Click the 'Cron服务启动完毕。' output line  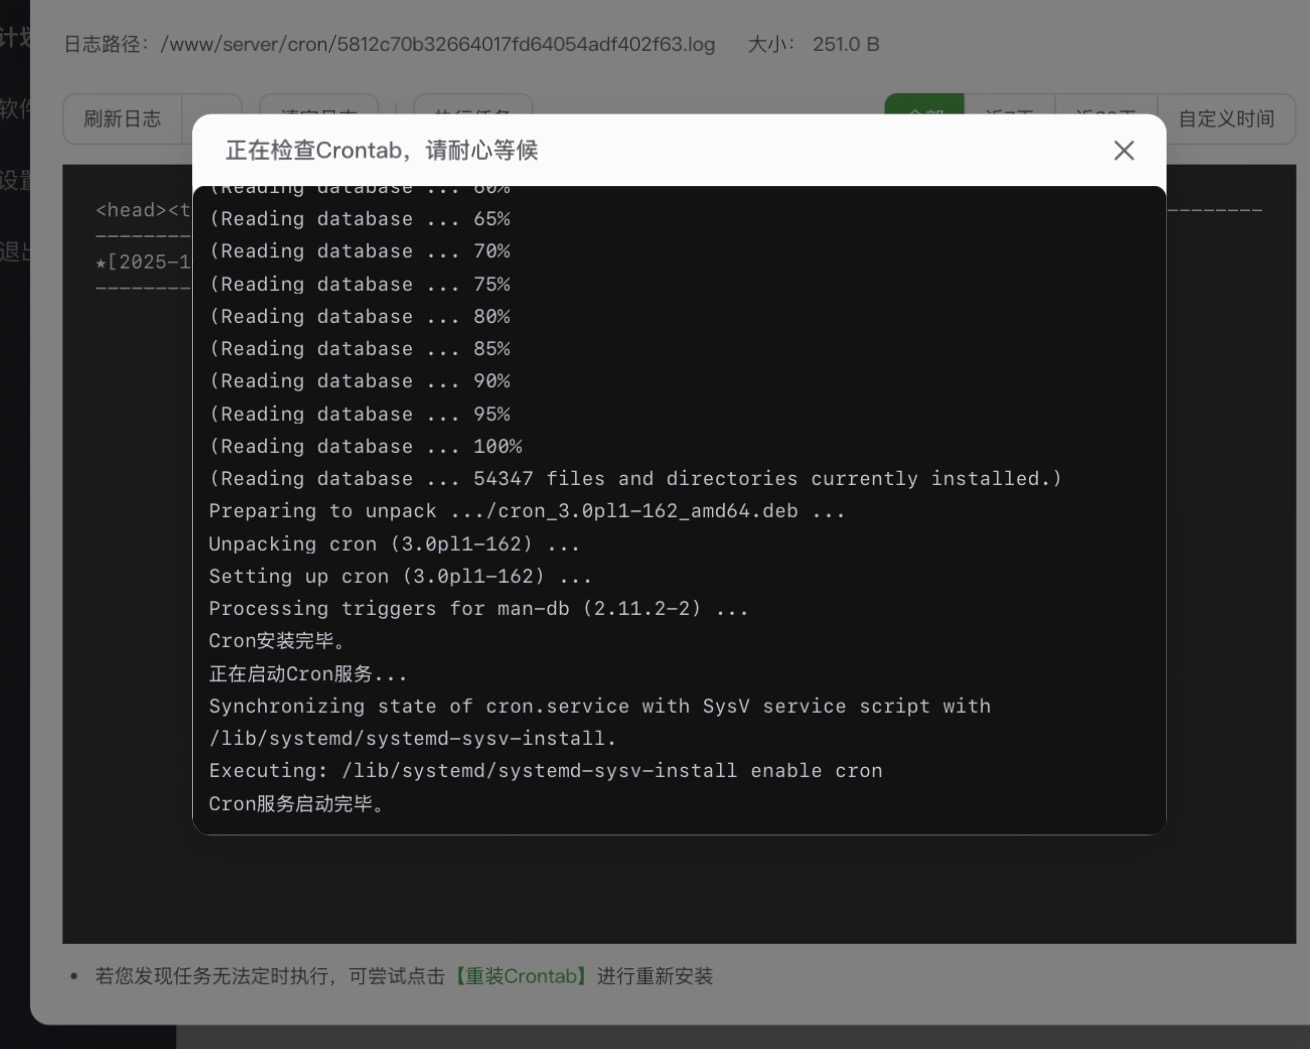click(x=296, y=804)
